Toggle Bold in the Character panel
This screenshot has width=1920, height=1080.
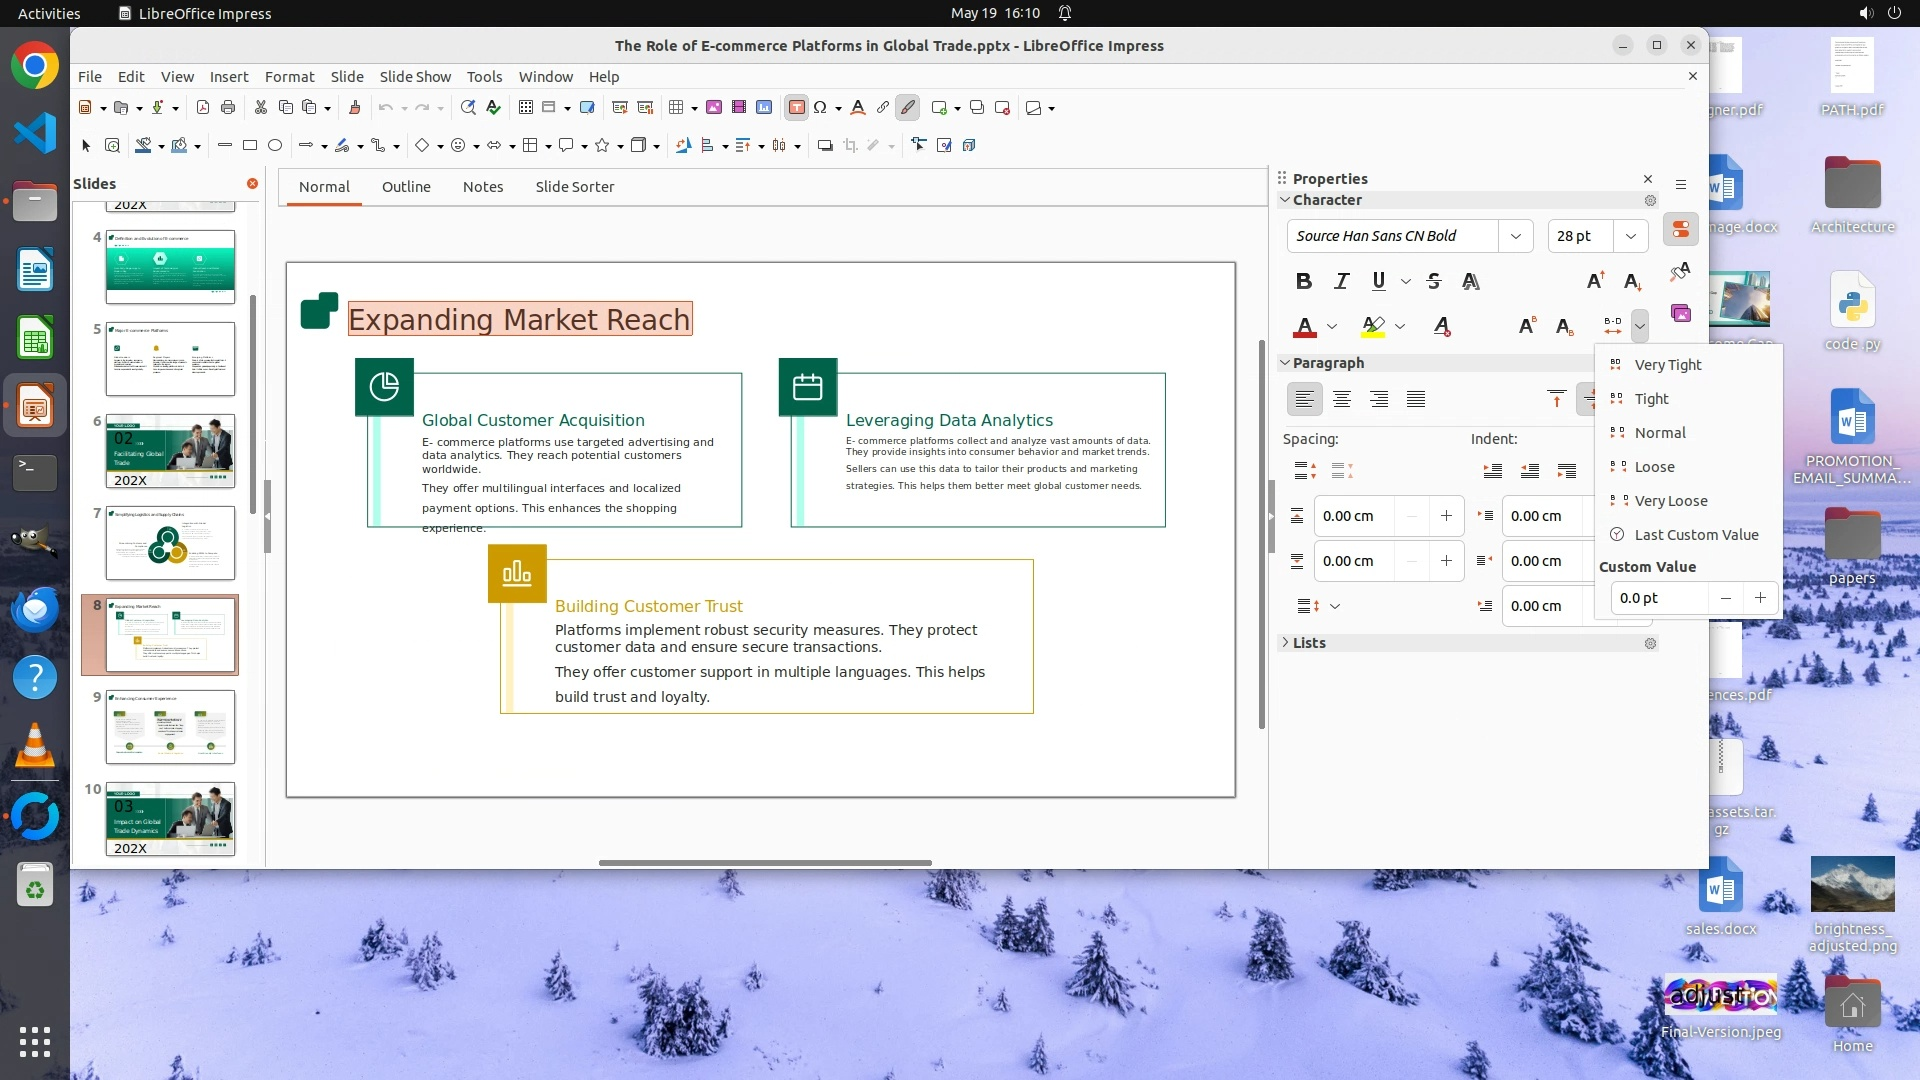click(x=1303, y=281)
